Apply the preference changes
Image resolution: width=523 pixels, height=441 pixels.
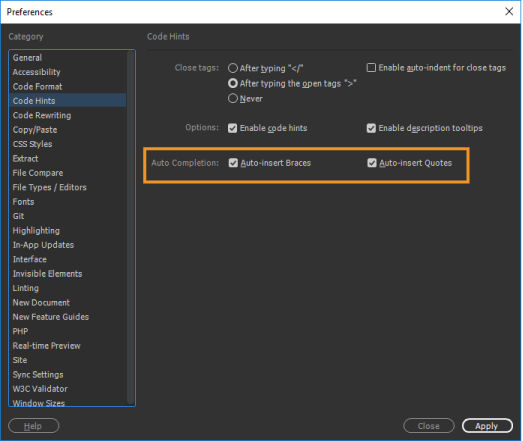[487, 426]
